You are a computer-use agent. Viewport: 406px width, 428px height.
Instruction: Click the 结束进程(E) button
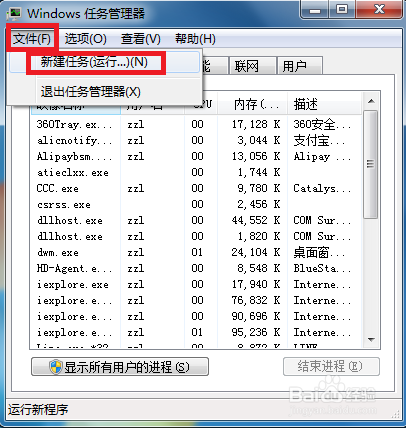pyautogui.click(x=331, y=366)
